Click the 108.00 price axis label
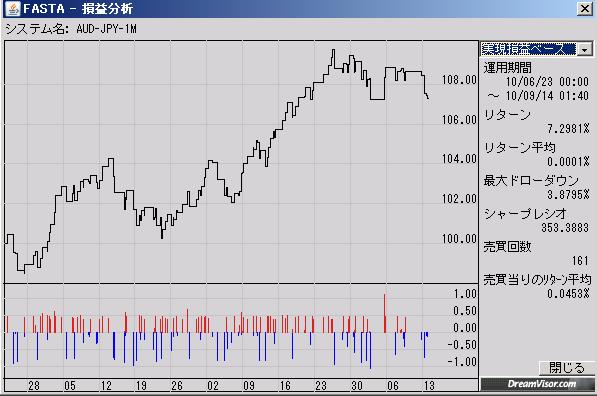This screenshot has width=597, height=396. 459,80
